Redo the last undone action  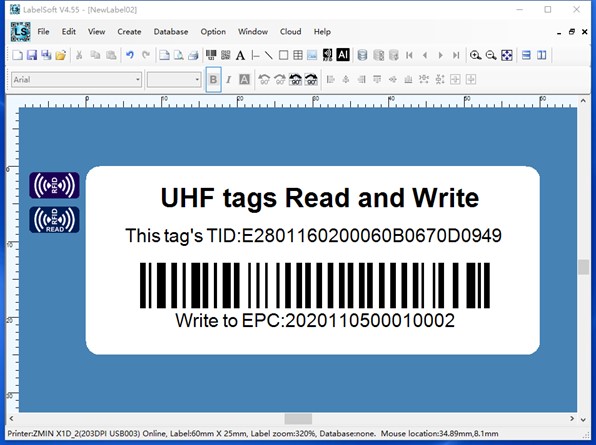146,55
